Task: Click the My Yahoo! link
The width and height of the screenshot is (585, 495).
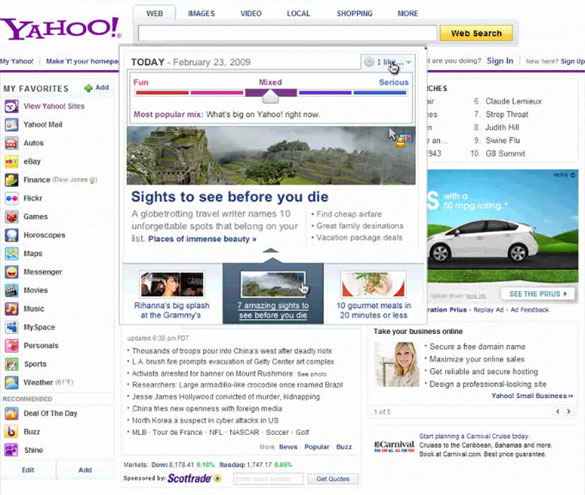Action: pos(17,61)
